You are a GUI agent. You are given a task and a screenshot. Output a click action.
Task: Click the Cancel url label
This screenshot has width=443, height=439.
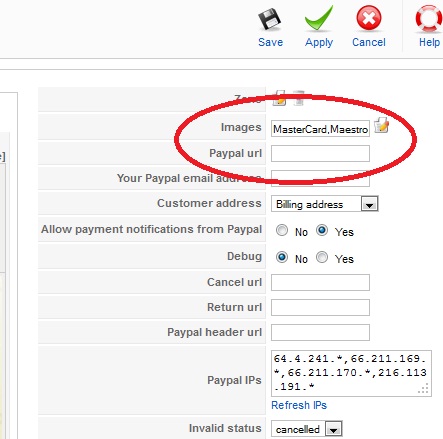234,282
